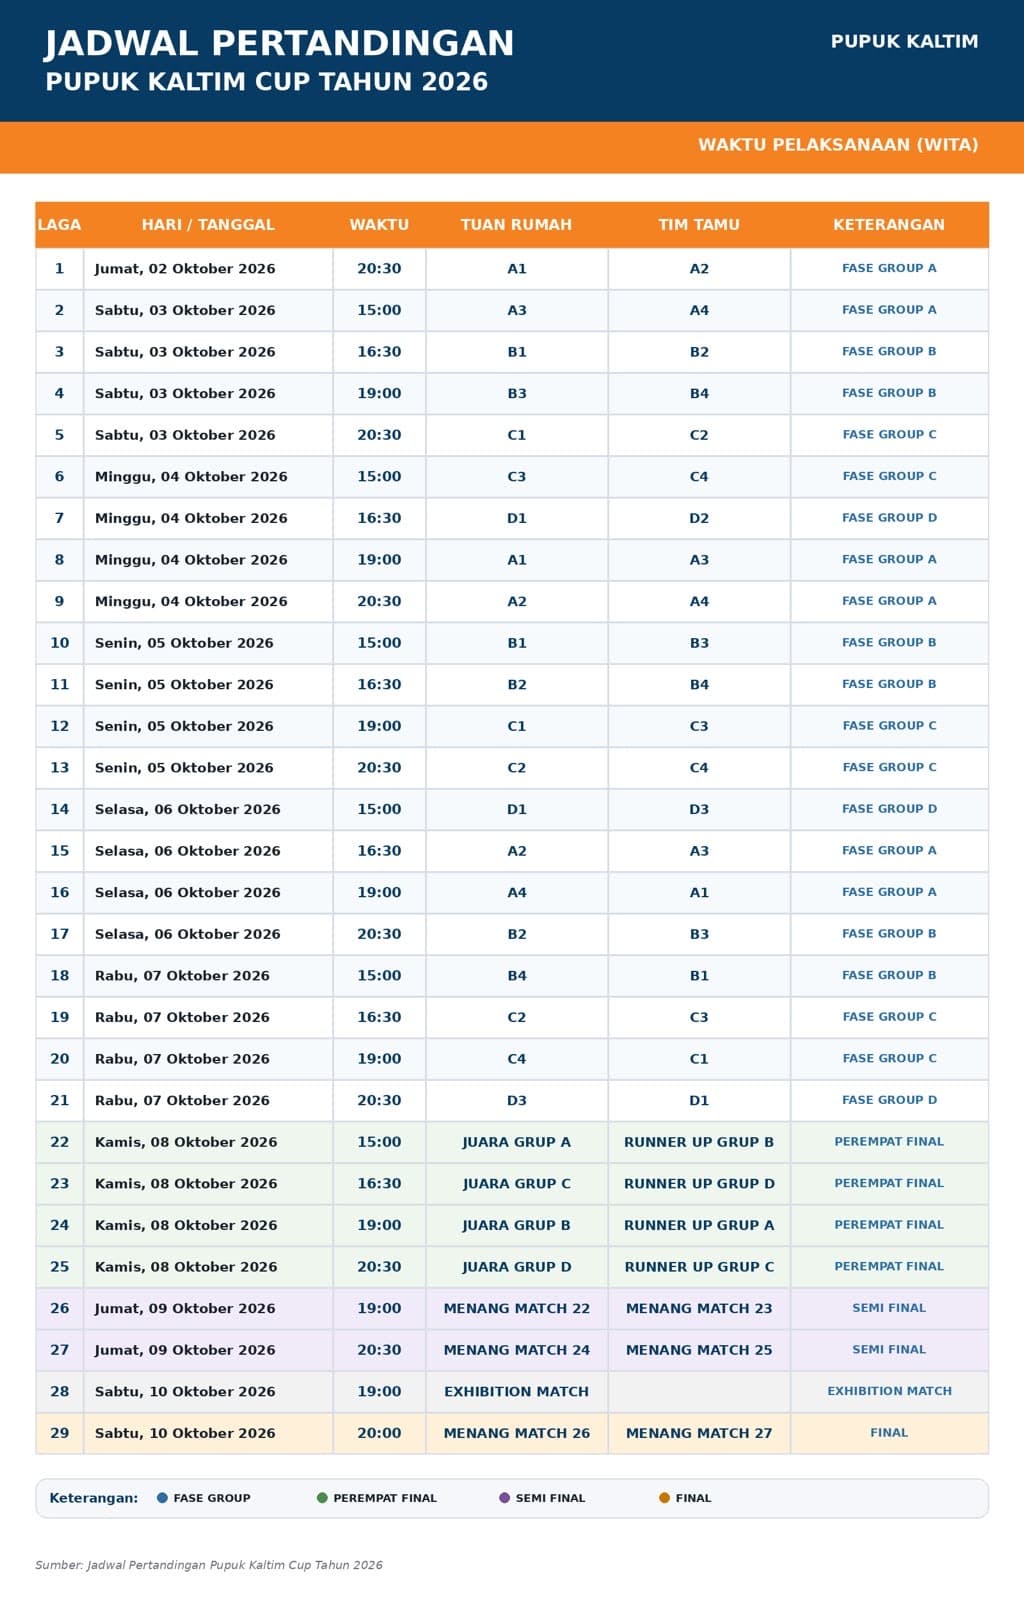The width and height of the screenshot is (1024, 1600).
Task: Click SEMI FINAL in row 26
Action: tap(889, 1308)
